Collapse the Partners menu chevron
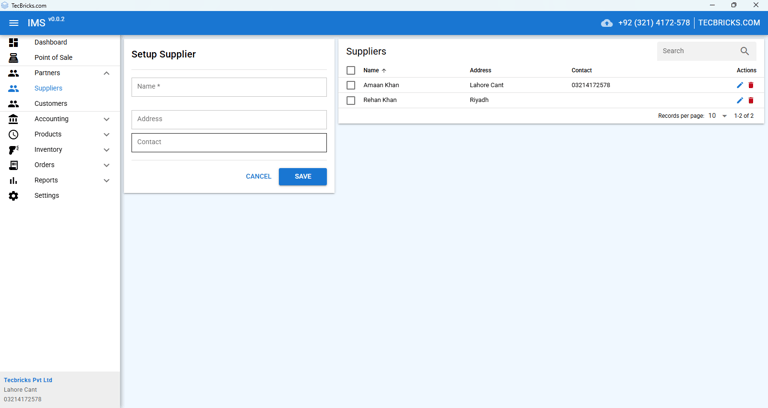 [106, 73]
